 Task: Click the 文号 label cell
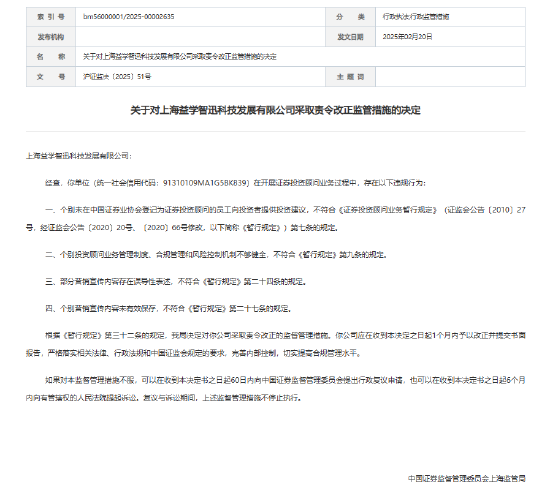(x=51, y=76)
